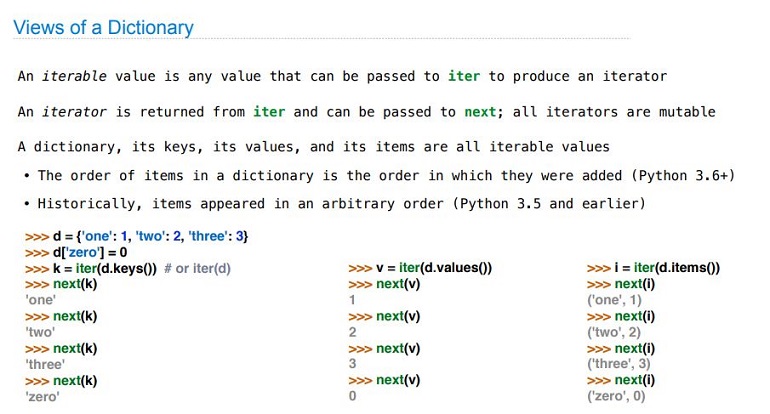
Task: Click the italic word 'iterable'
Action: (74, 76)
